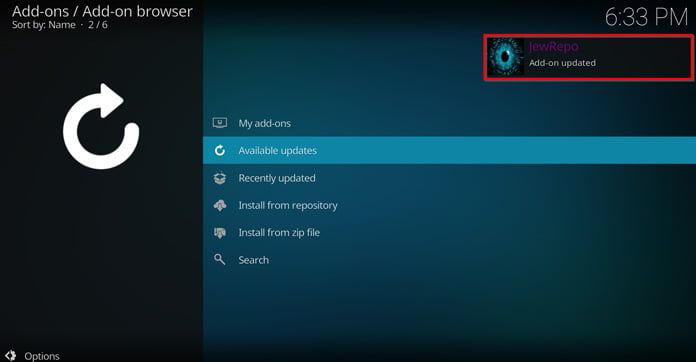
Task: Click the Available updates refresh icon
Action: [x=220, y=150]
